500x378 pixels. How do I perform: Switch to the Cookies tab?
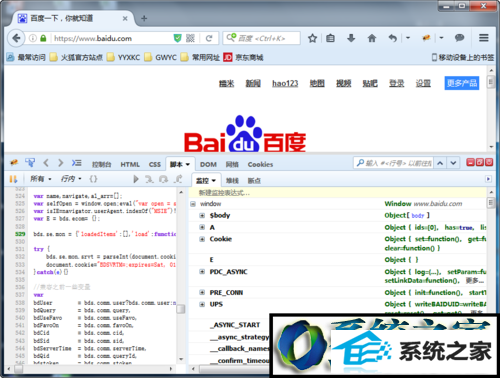(x=260, y=165)
